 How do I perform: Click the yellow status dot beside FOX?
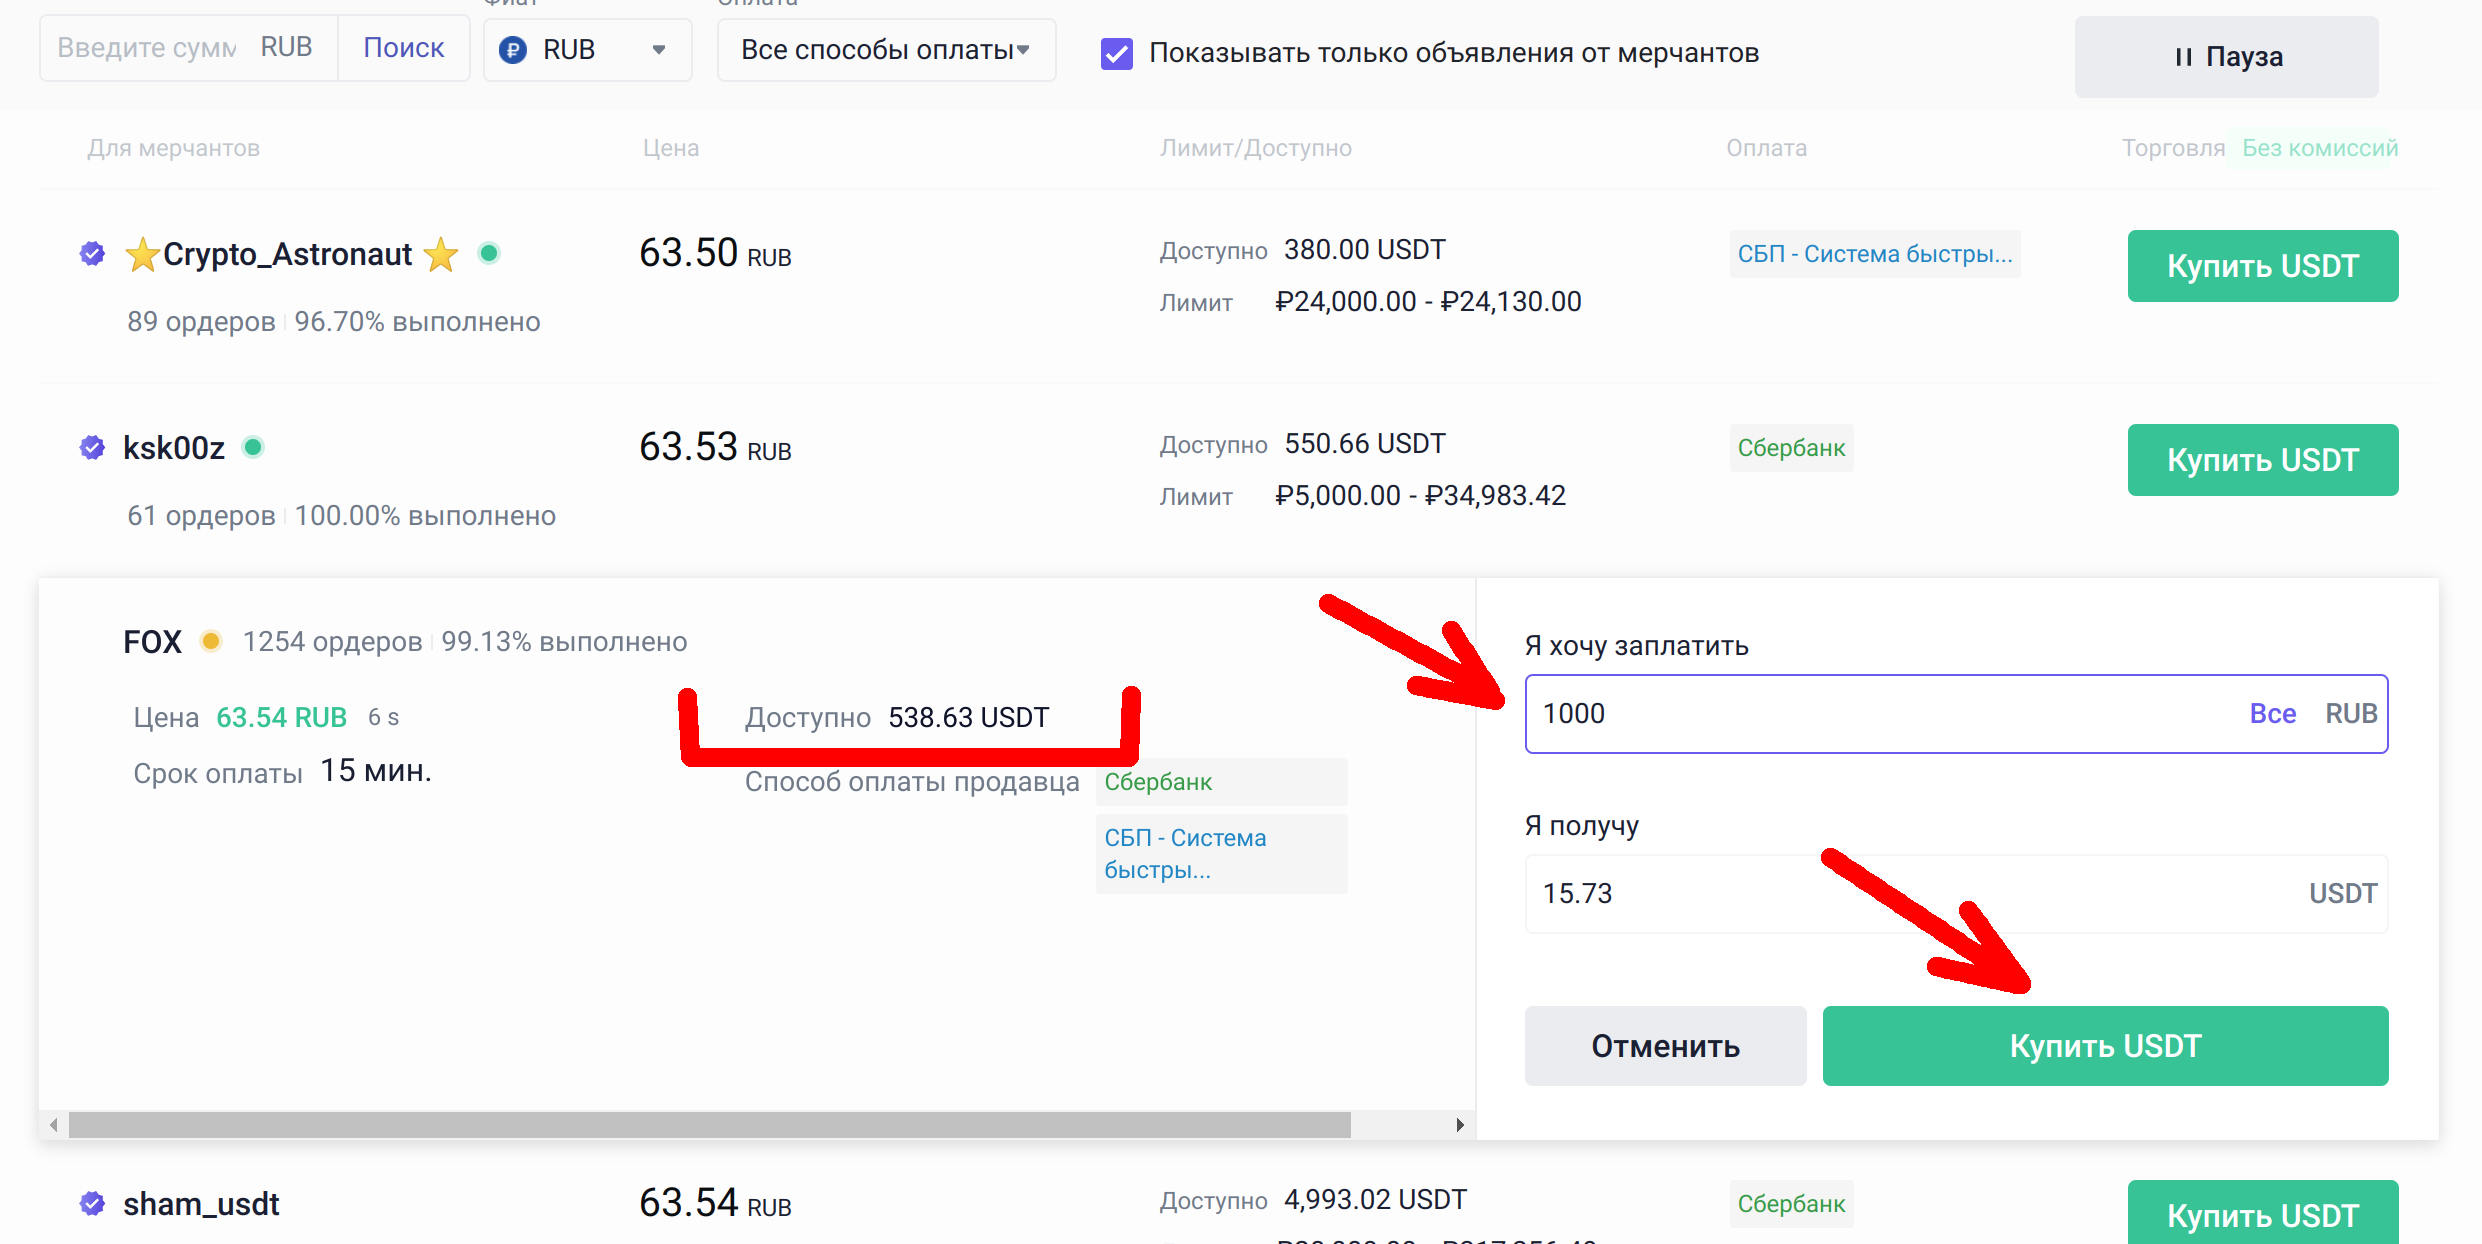[211, 641]
